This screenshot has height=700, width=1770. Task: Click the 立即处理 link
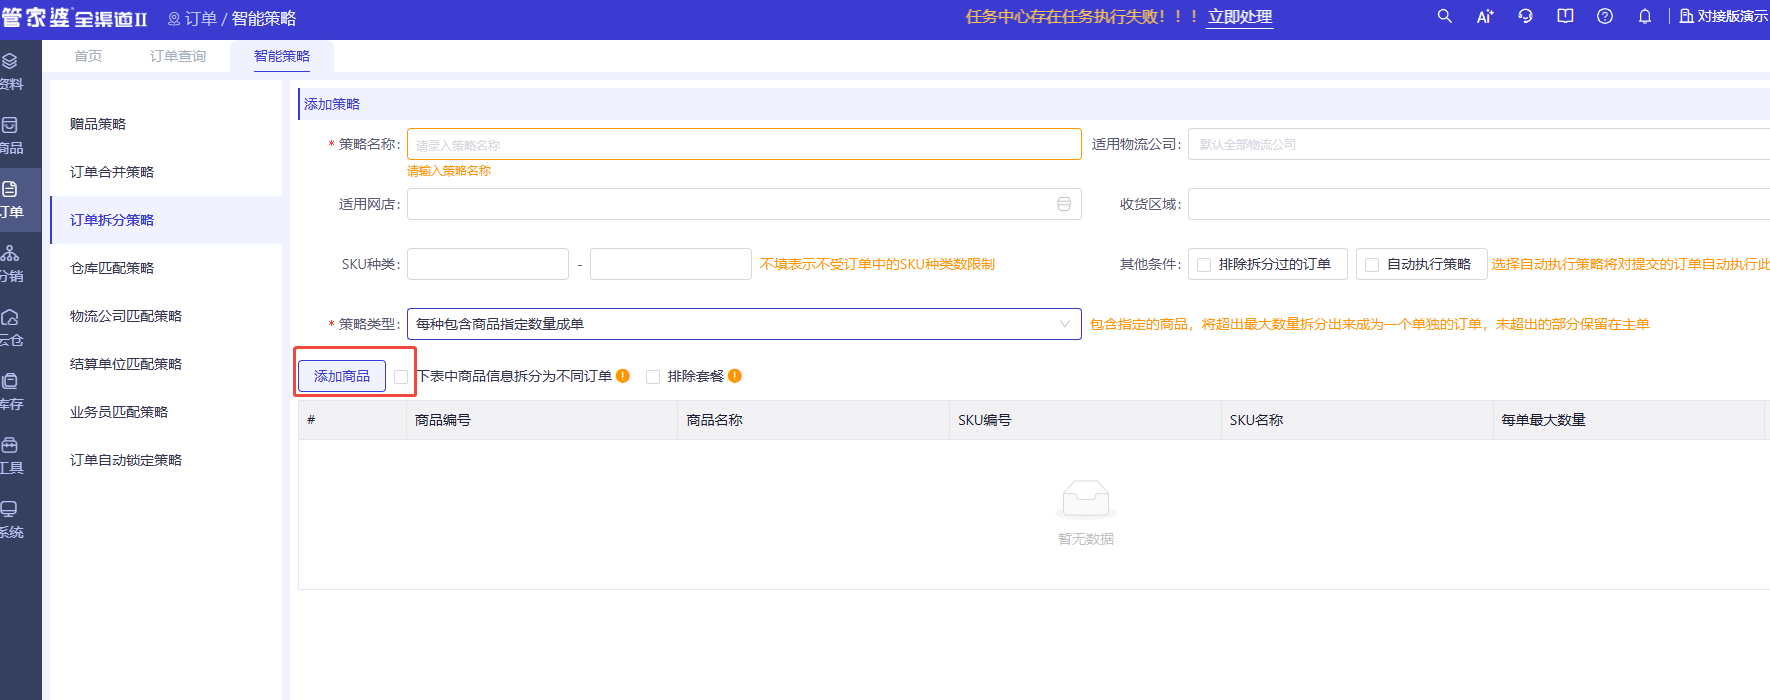tap(1240, 17)
